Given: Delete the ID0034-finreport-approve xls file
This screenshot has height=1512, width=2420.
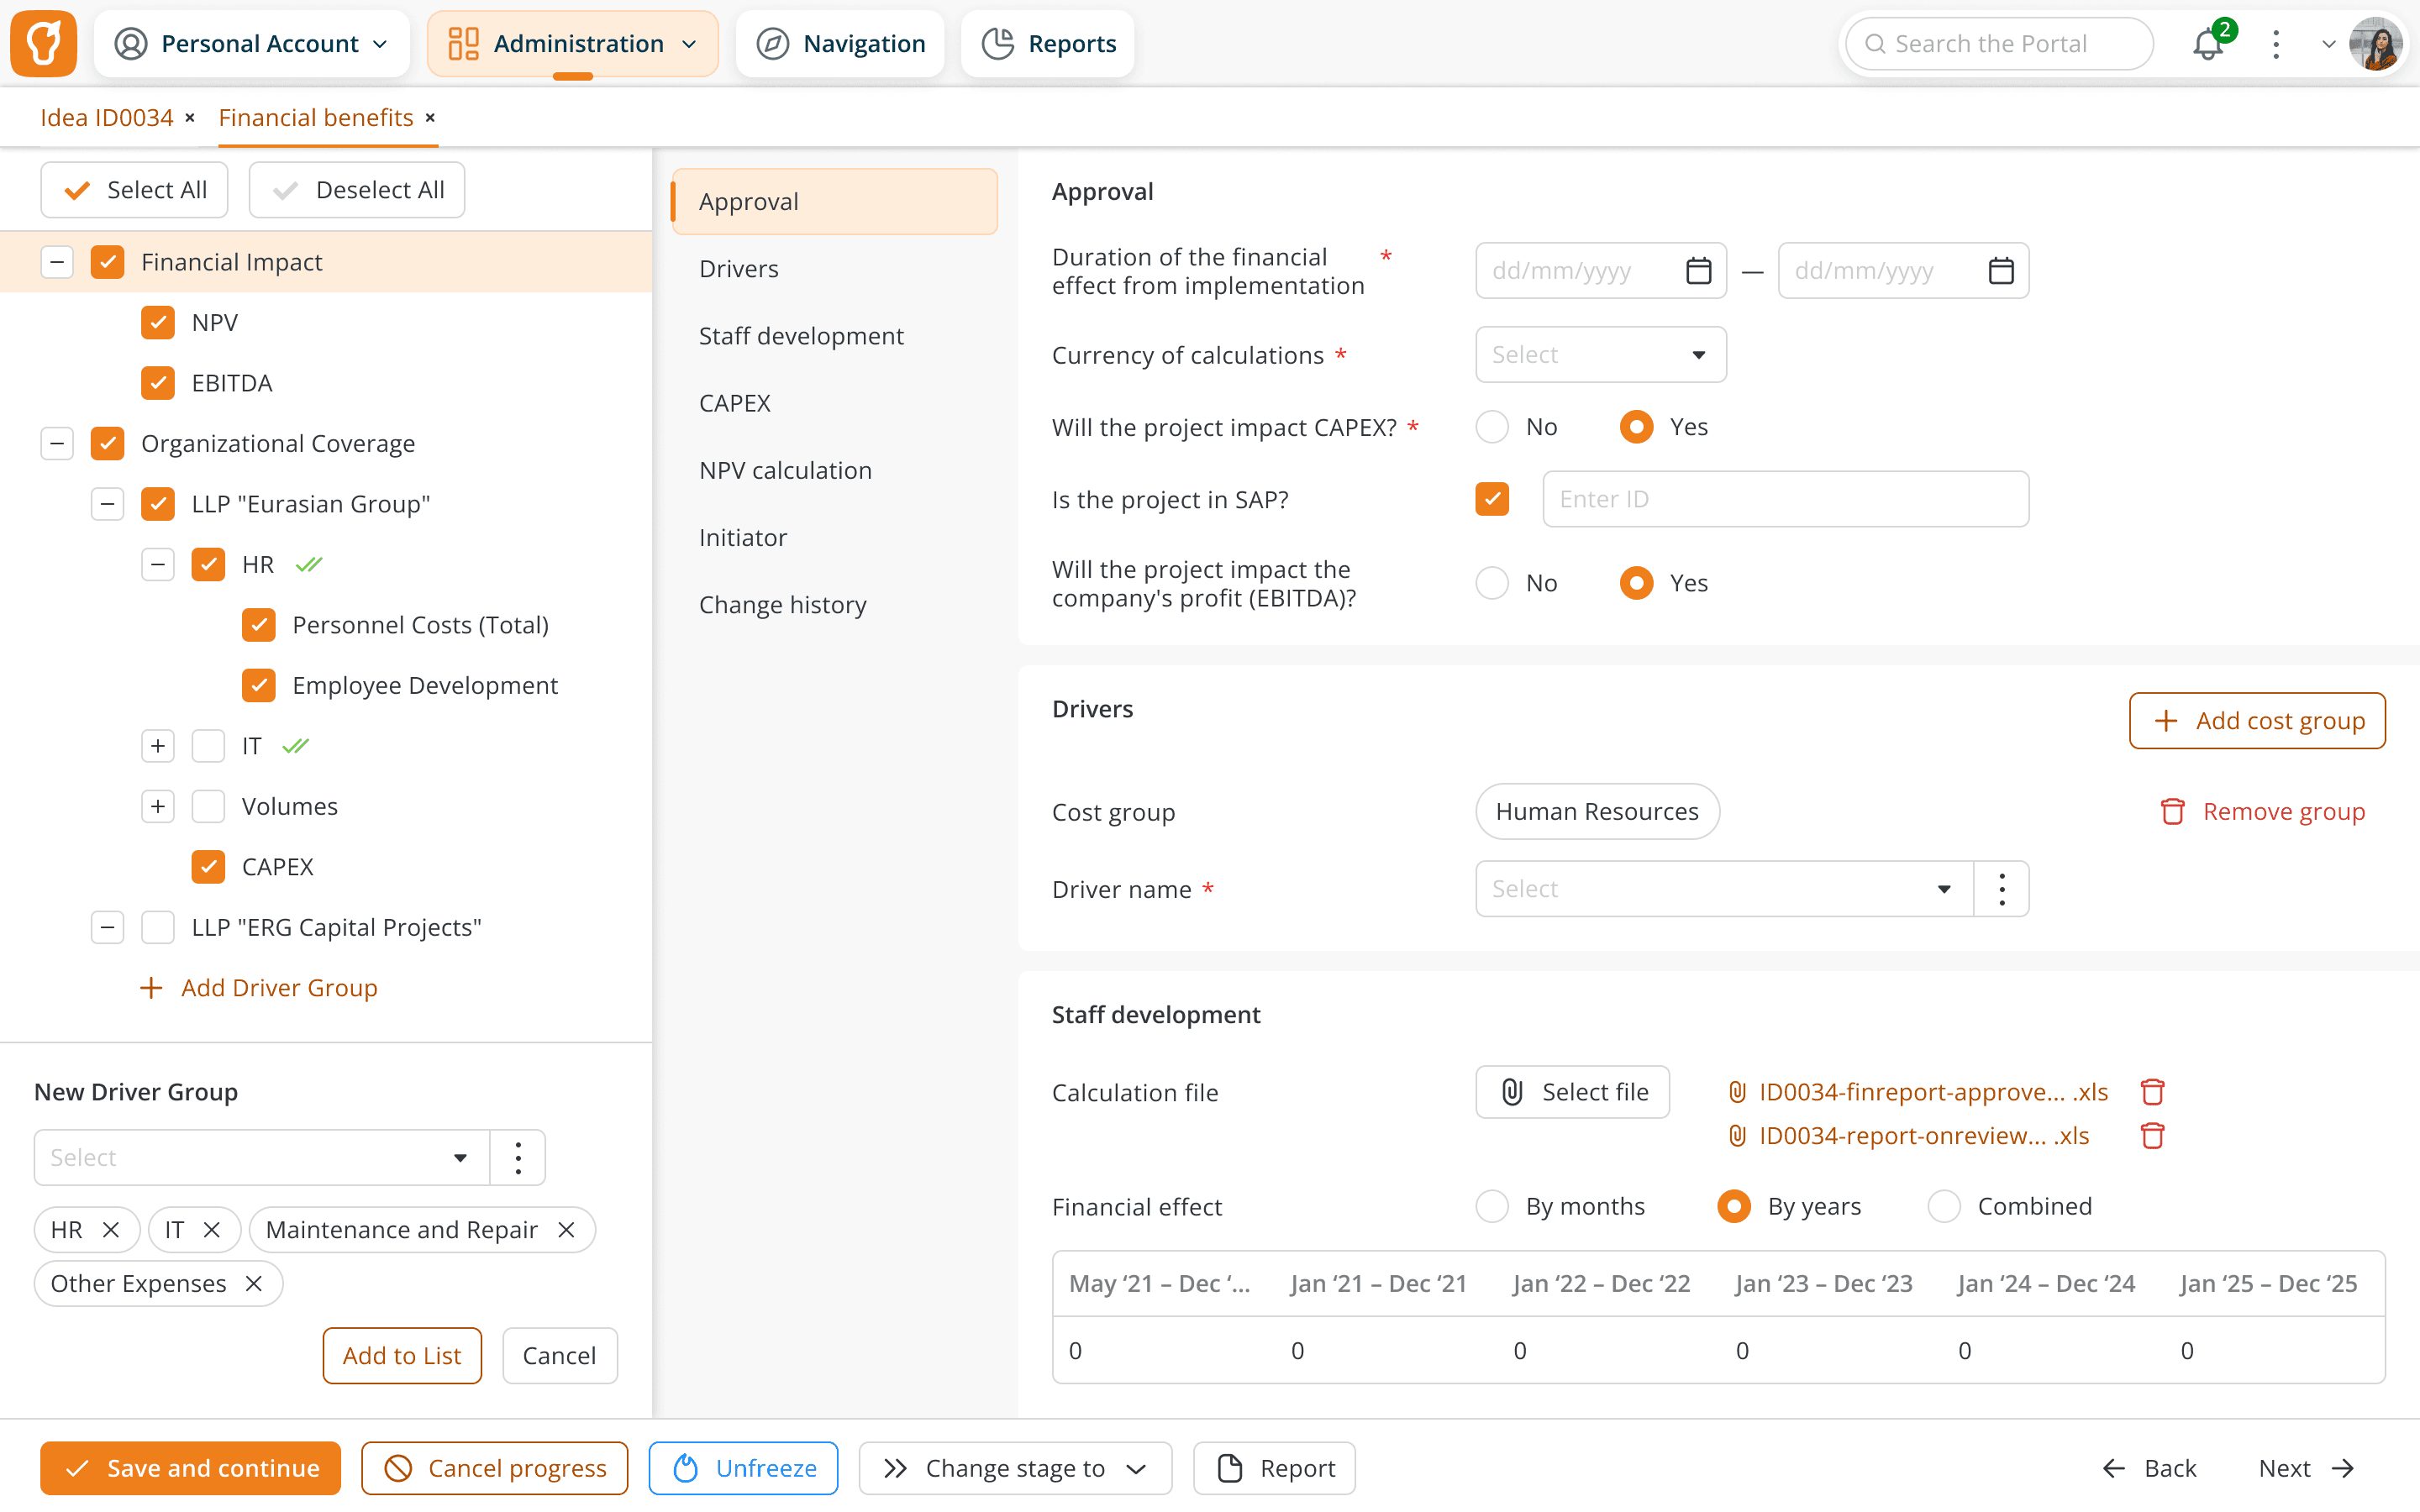Looking at the screenshot, I should 2152,1092.
